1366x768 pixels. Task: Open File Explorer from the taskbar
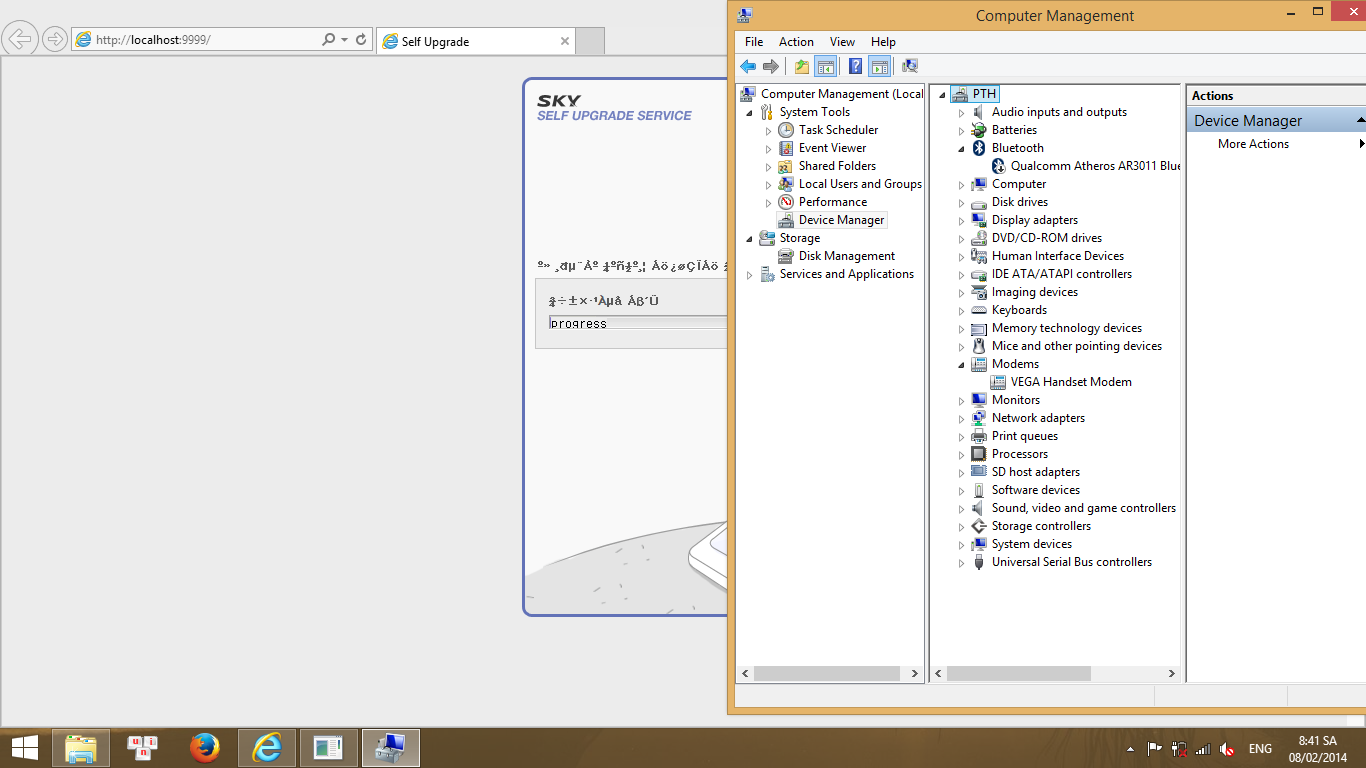click(x=81, y=747)
